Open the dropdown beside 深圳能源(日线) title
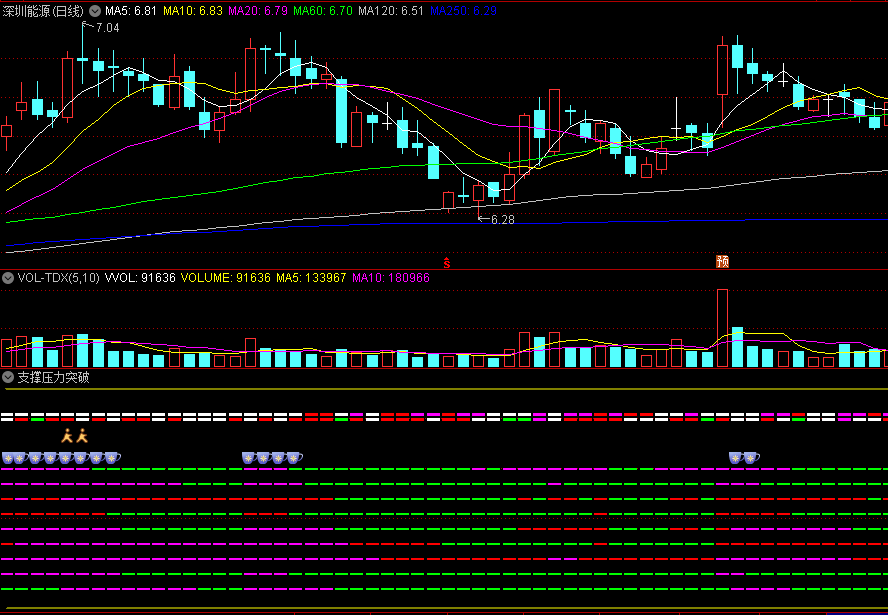Image resolution: width=888 pixels, height=615 pixels. pos(95,11)
